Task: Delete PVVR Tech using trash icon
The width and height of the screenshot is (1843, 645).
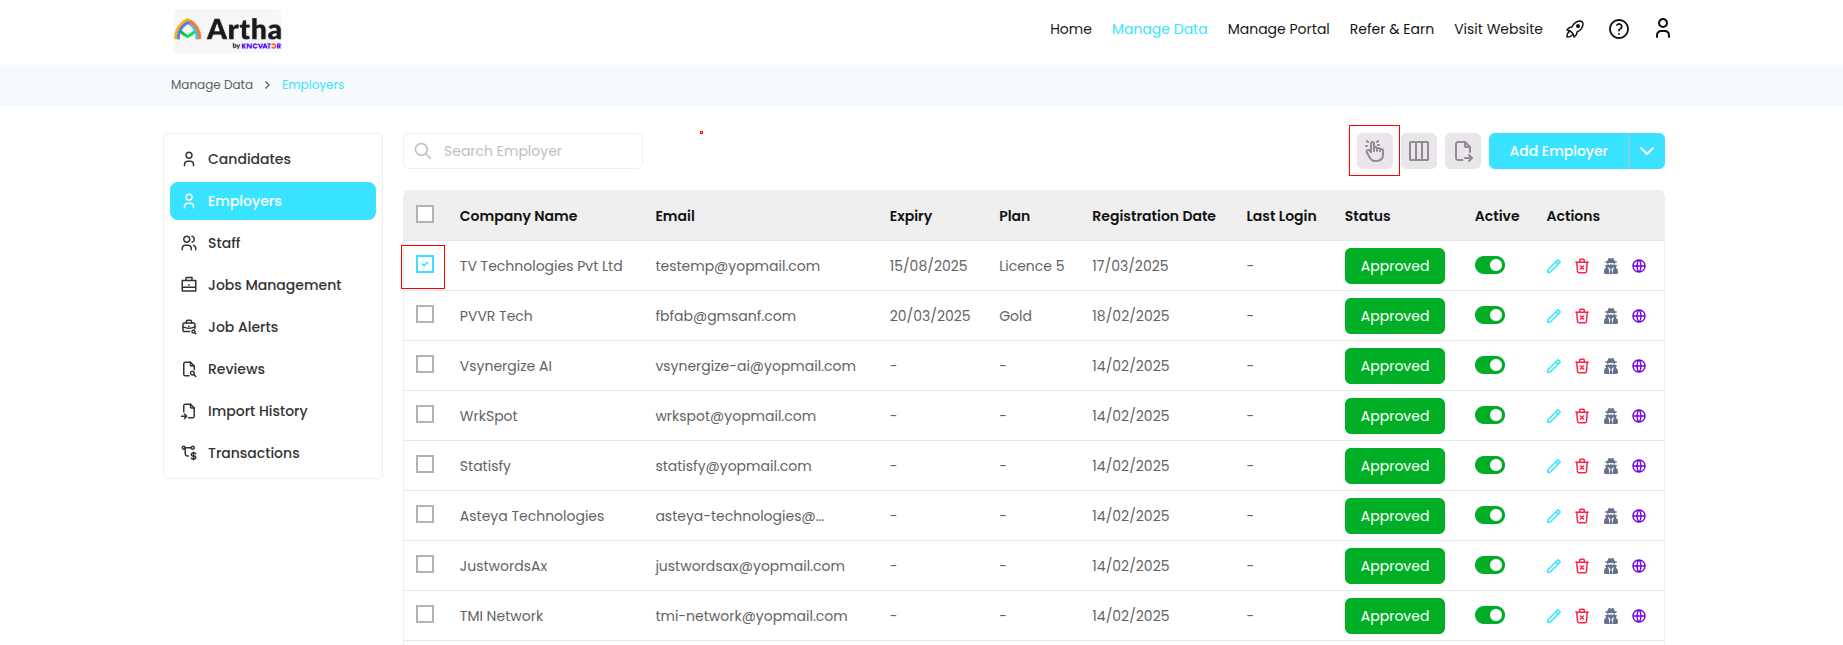Action: [1582, 316]
